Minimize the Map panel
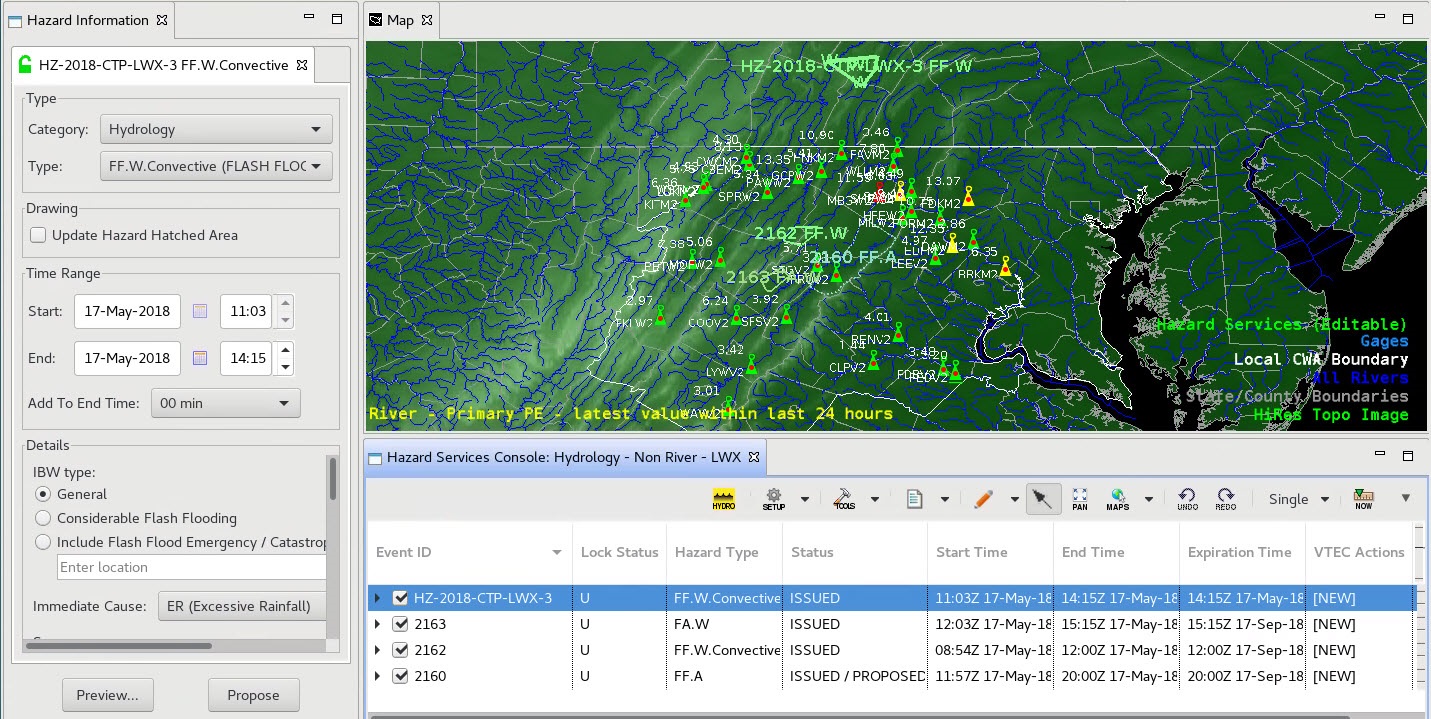 pyautogui.click(x=1381, y=18)
